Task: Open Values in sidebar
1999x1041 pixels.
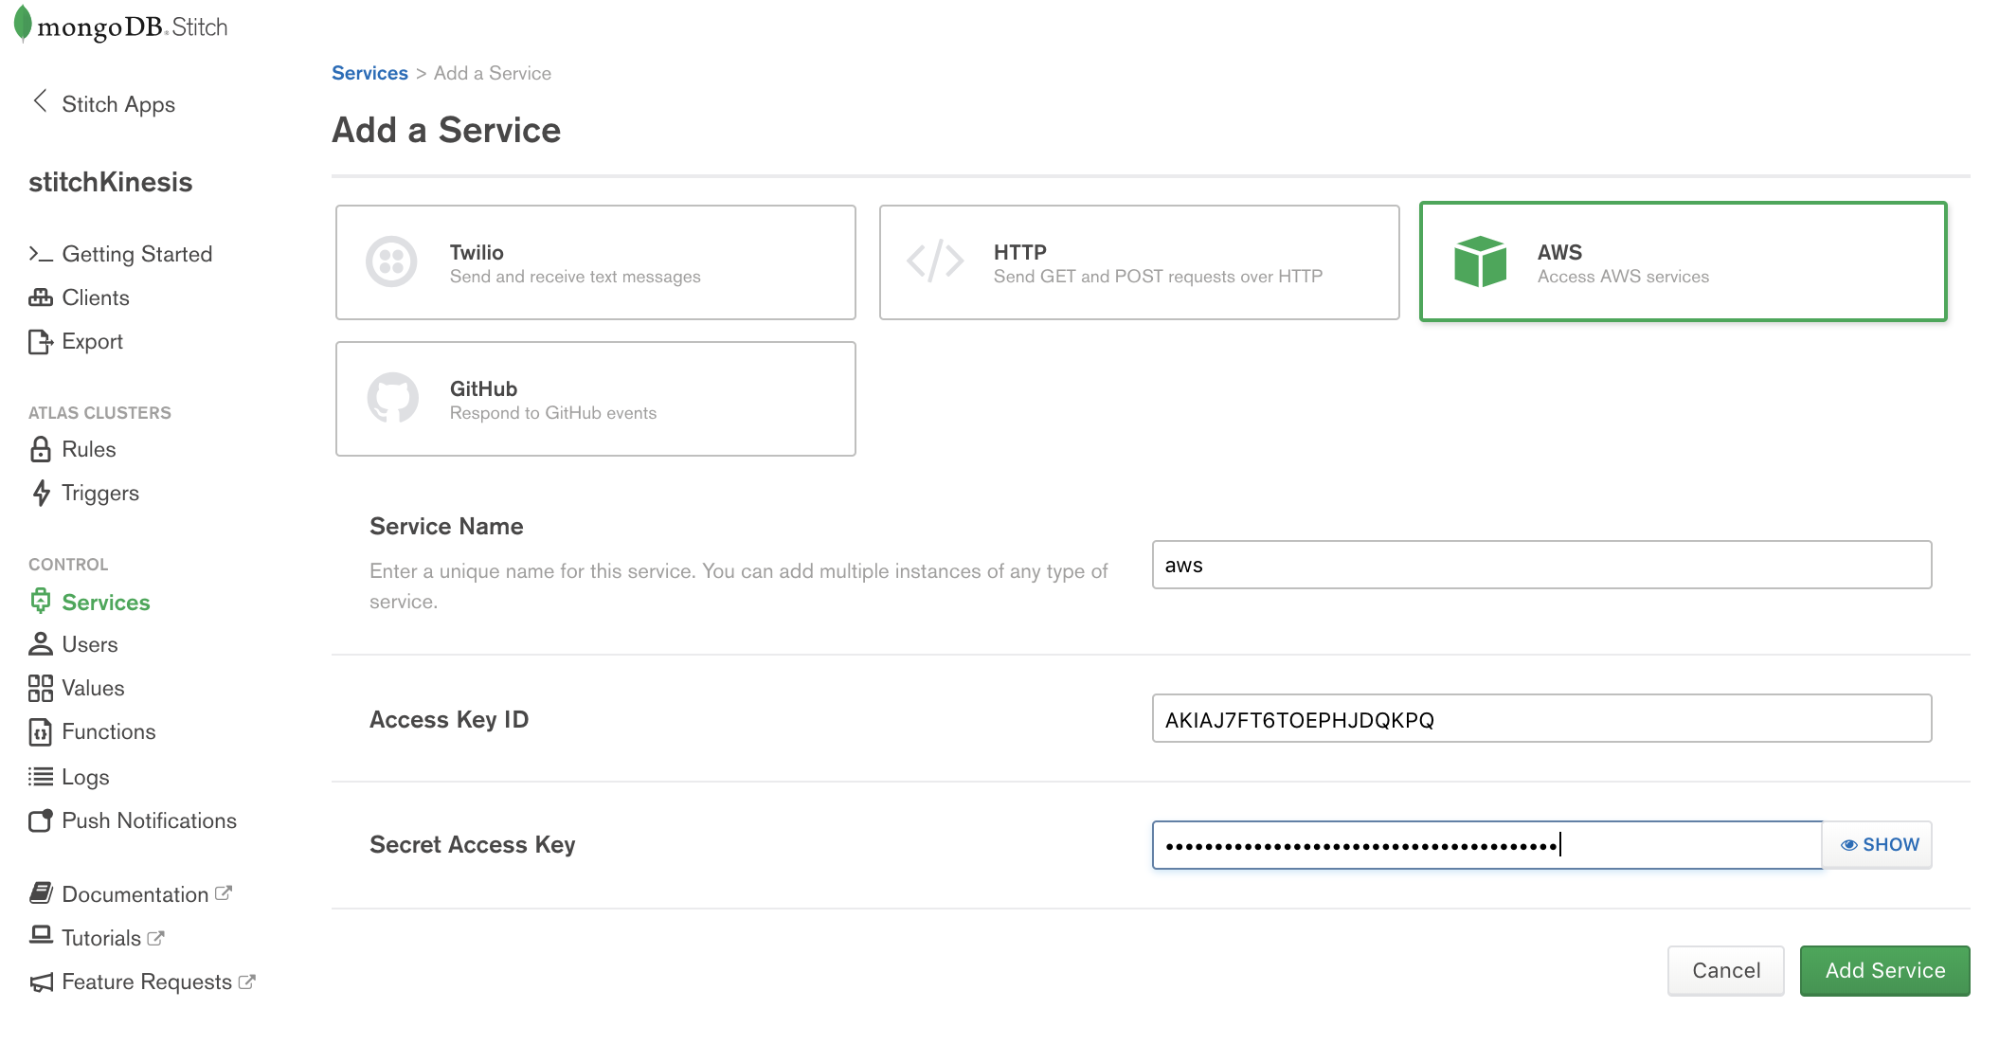Action: (x=93, y=688)
